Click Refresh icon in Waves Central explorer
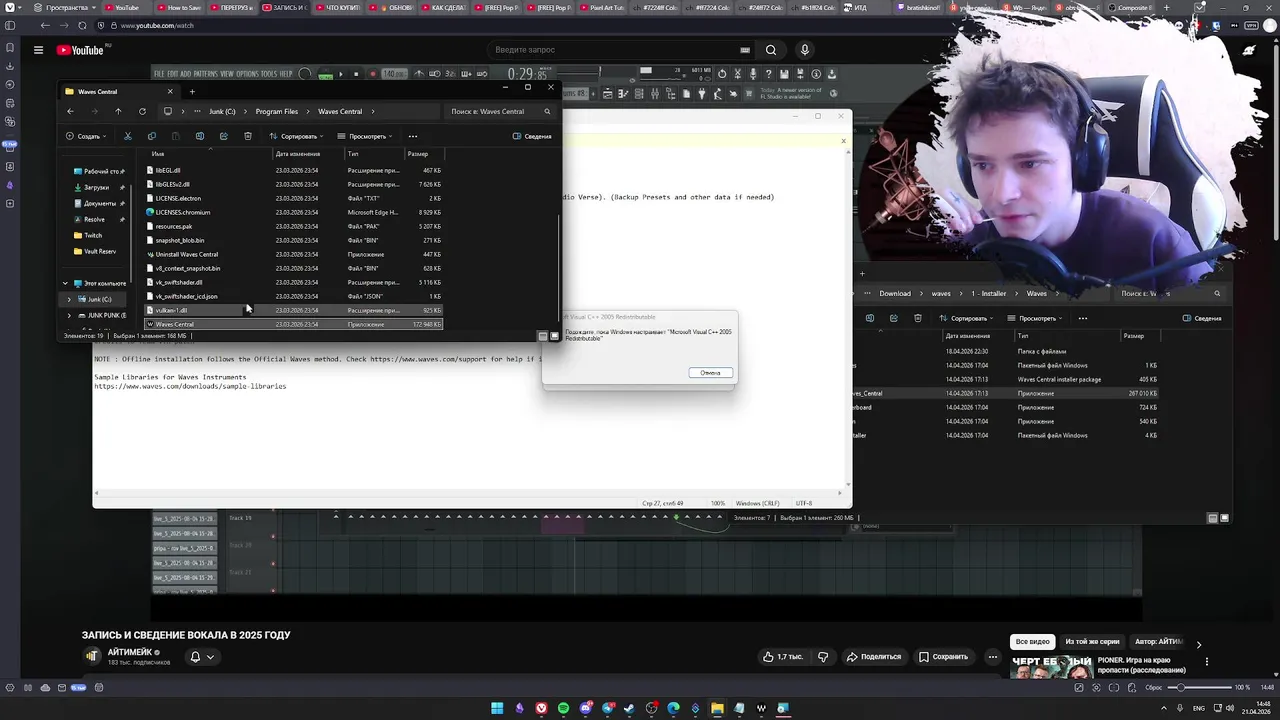Screen dimensions: 1280x720 (x=142, y=111)
